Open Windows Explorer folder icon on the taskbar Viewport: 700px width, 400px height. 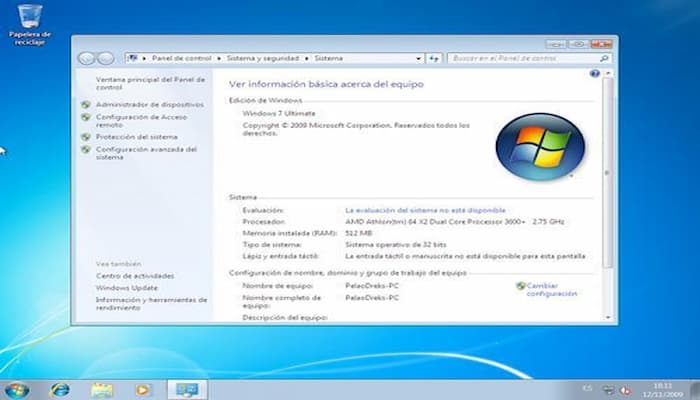click(102, 390)
